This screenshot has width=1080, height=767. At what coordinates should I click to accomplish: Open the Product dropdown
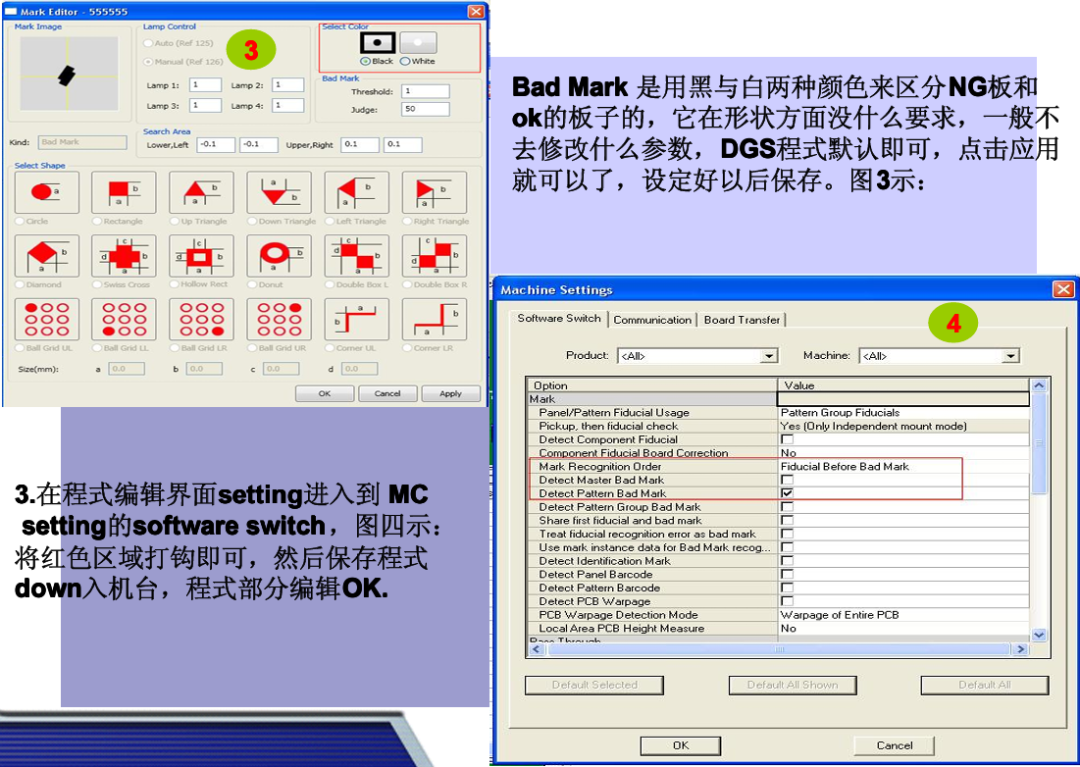pos(769,356)
